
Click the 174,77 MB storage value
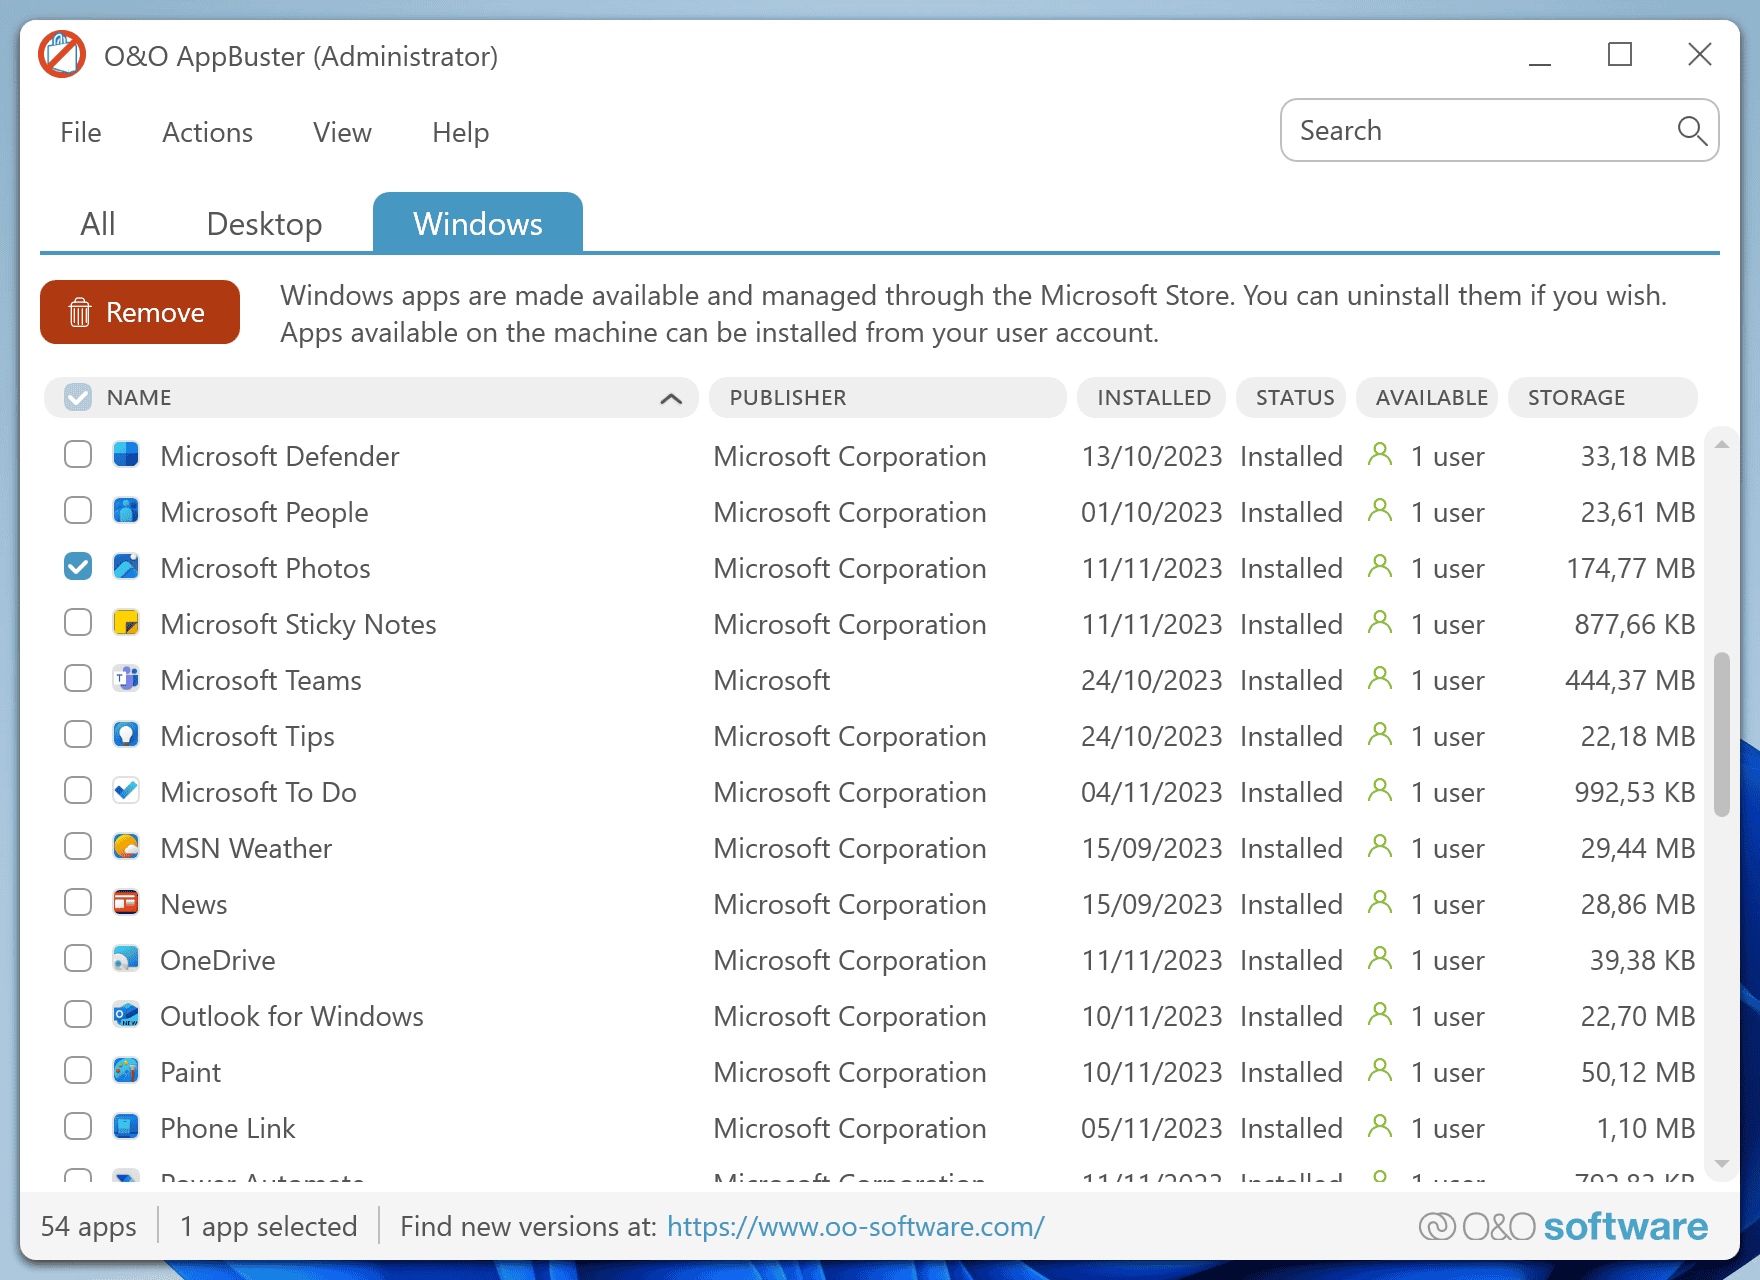1630,568
